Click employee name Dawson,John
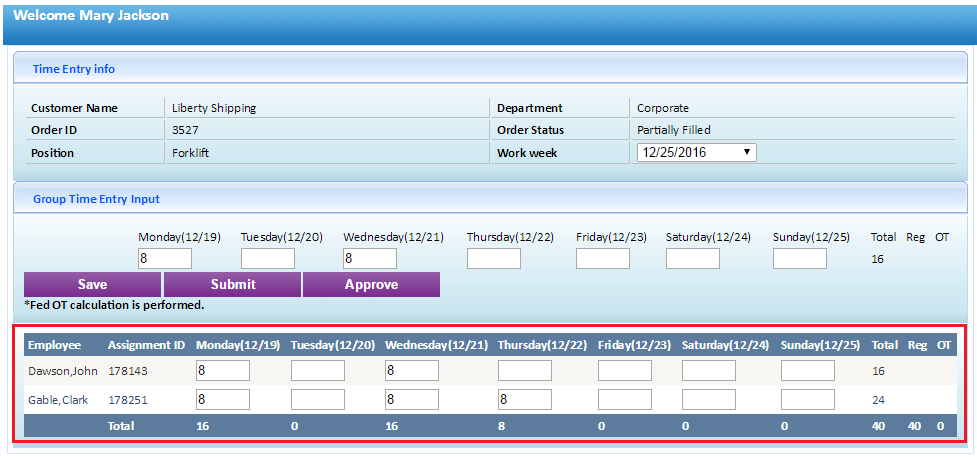The height and width of the screenshot is (457, 977). click(x=63, y=371)
